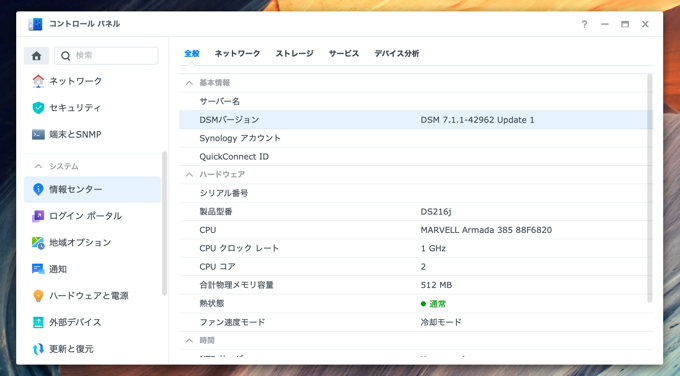The width and height of the screenshot is (680, 376).
Task: Open 地域オプション icon in sidebar
Action: pyautogui.click(x=38, y=243)
